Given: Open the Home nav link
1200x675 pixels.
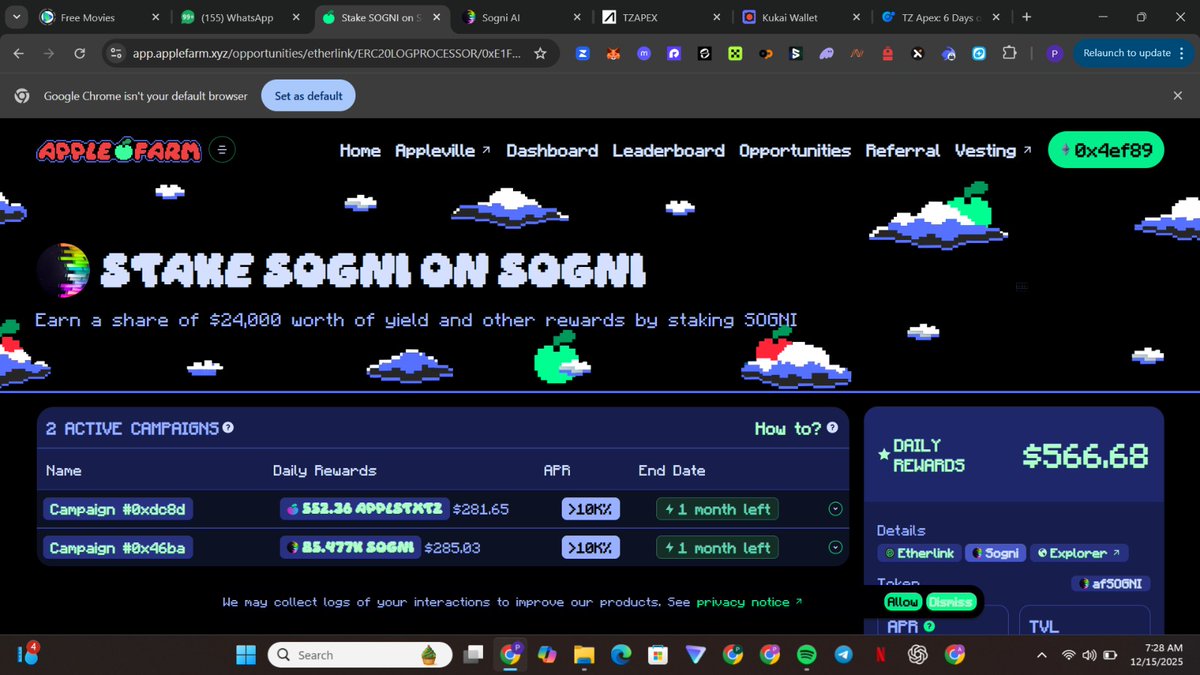Looking at the screenshot, I should 360,150.
